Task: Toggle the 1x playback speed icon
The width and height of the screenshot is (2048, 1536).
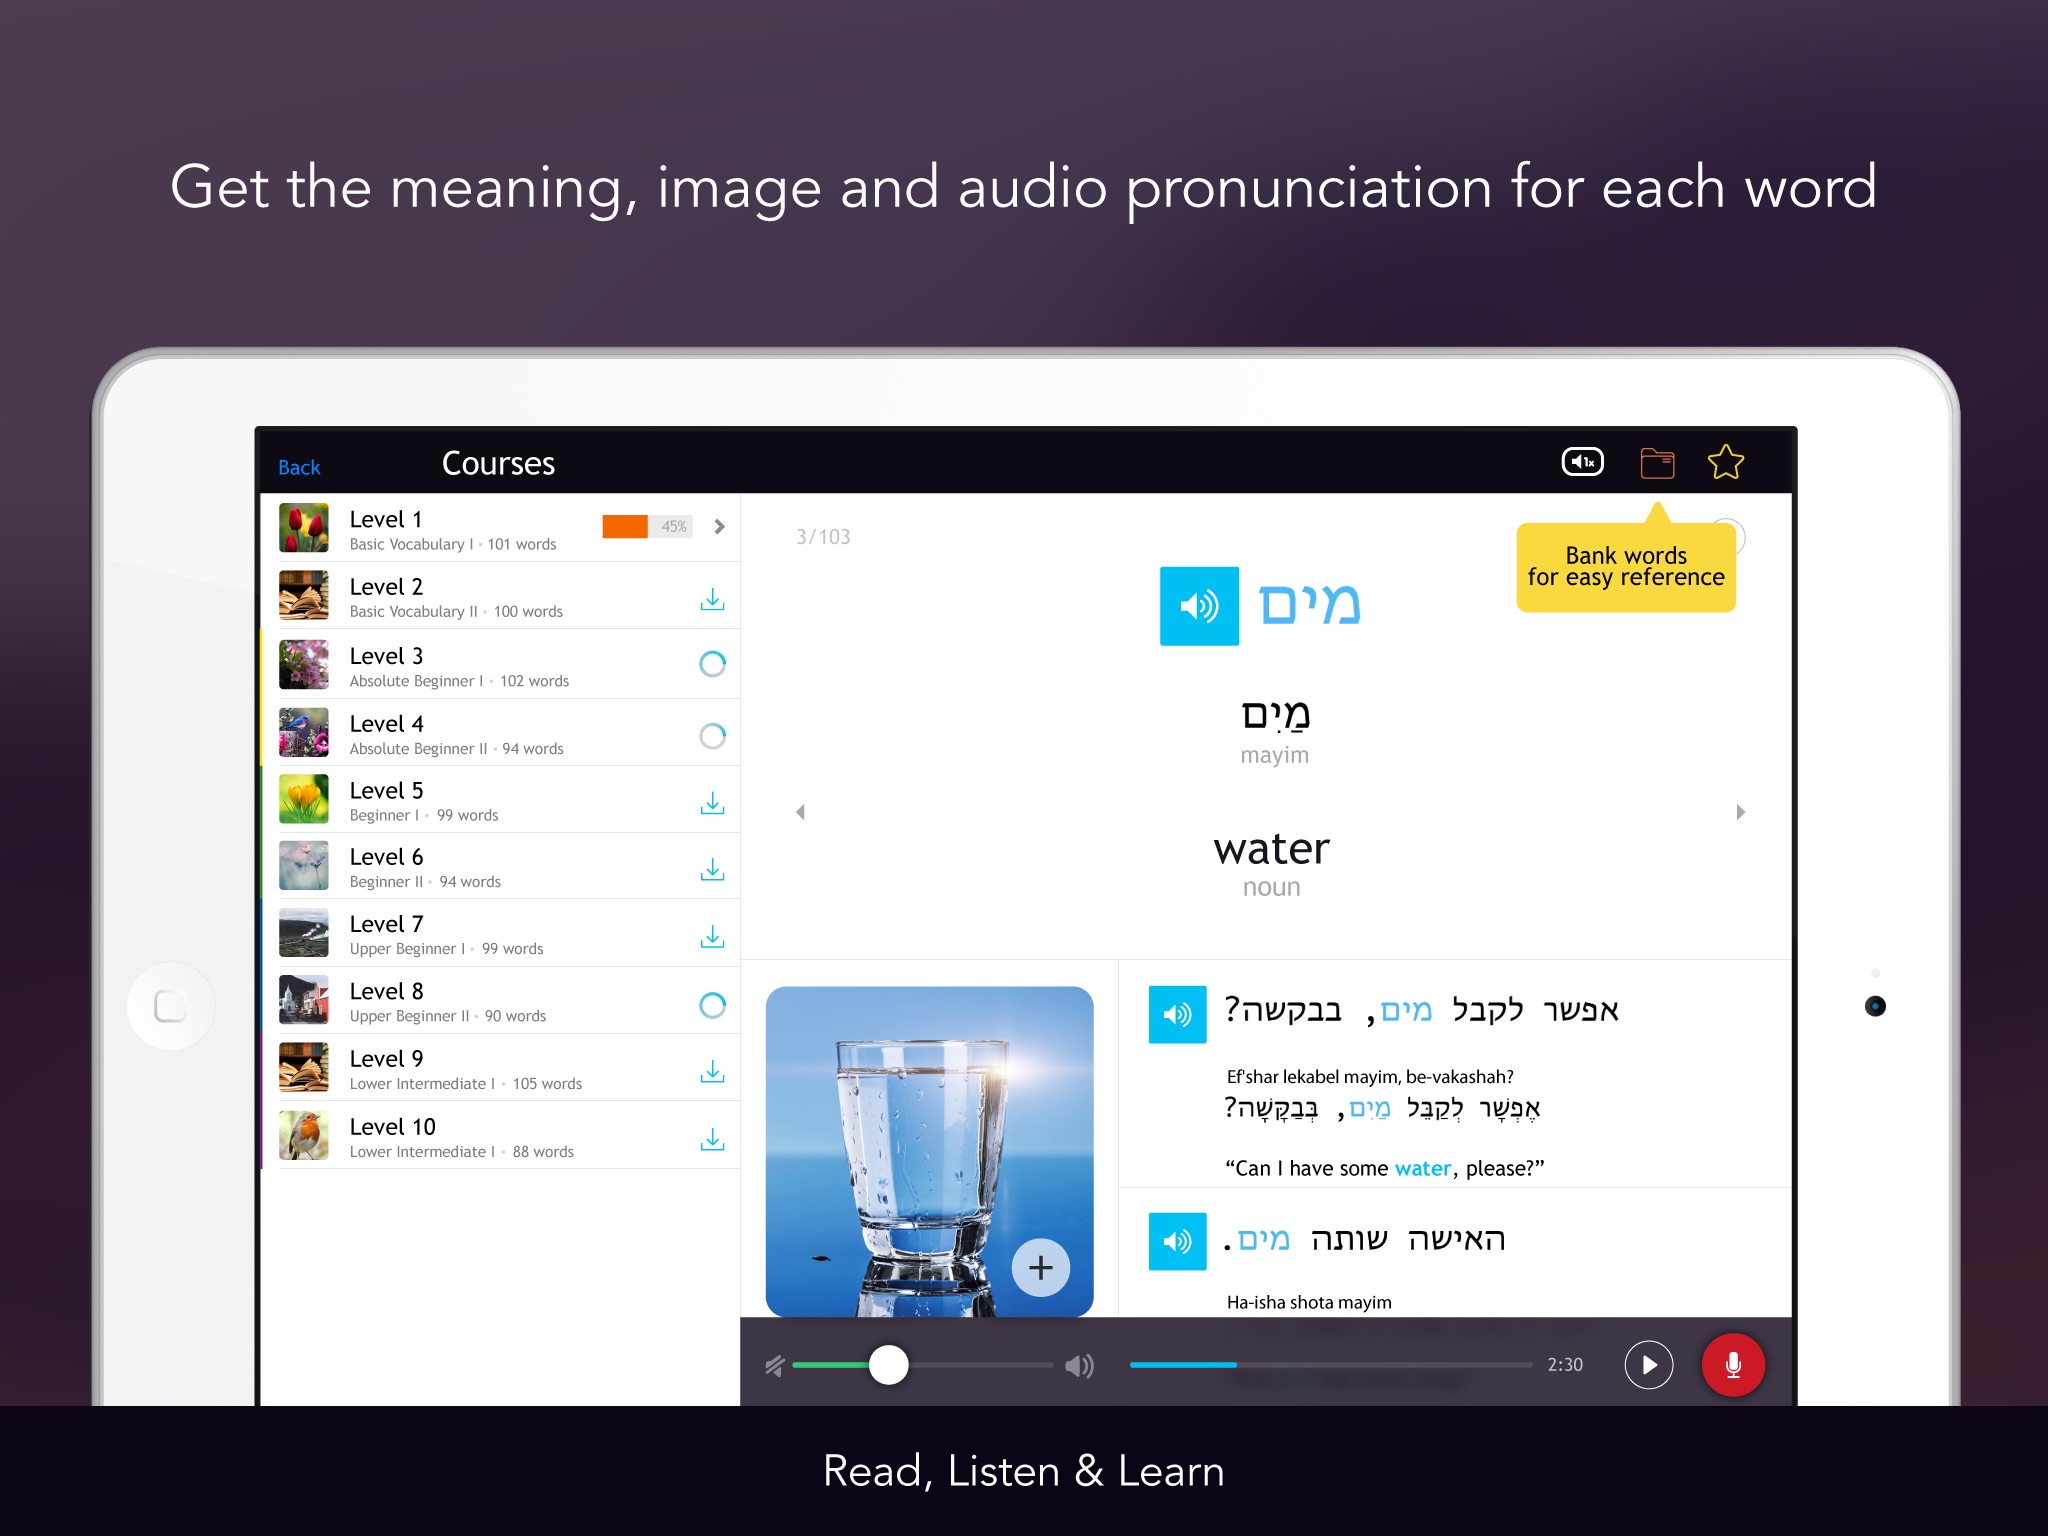Action: 1582,462
